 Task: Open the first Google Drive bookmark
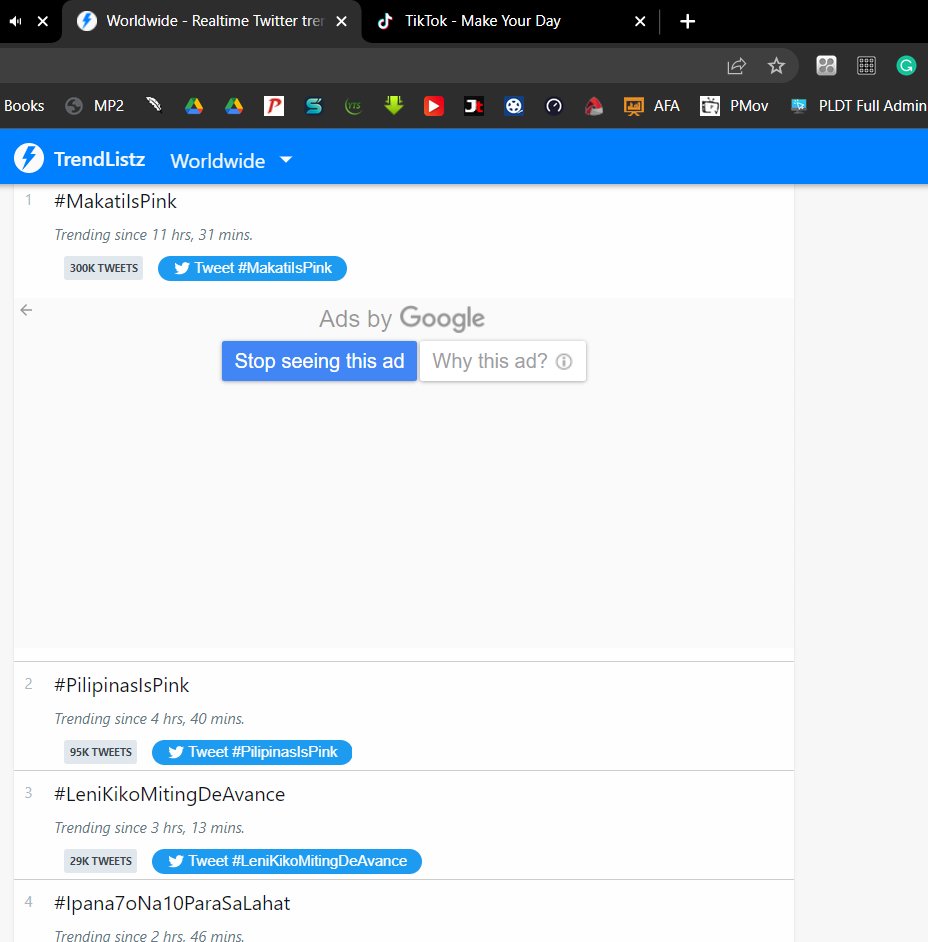[x=193, y=106]
